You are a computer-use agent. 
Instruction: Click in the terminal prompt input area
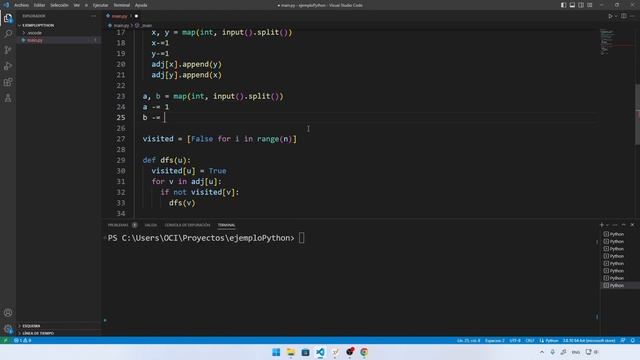click(x=301, y=238)
